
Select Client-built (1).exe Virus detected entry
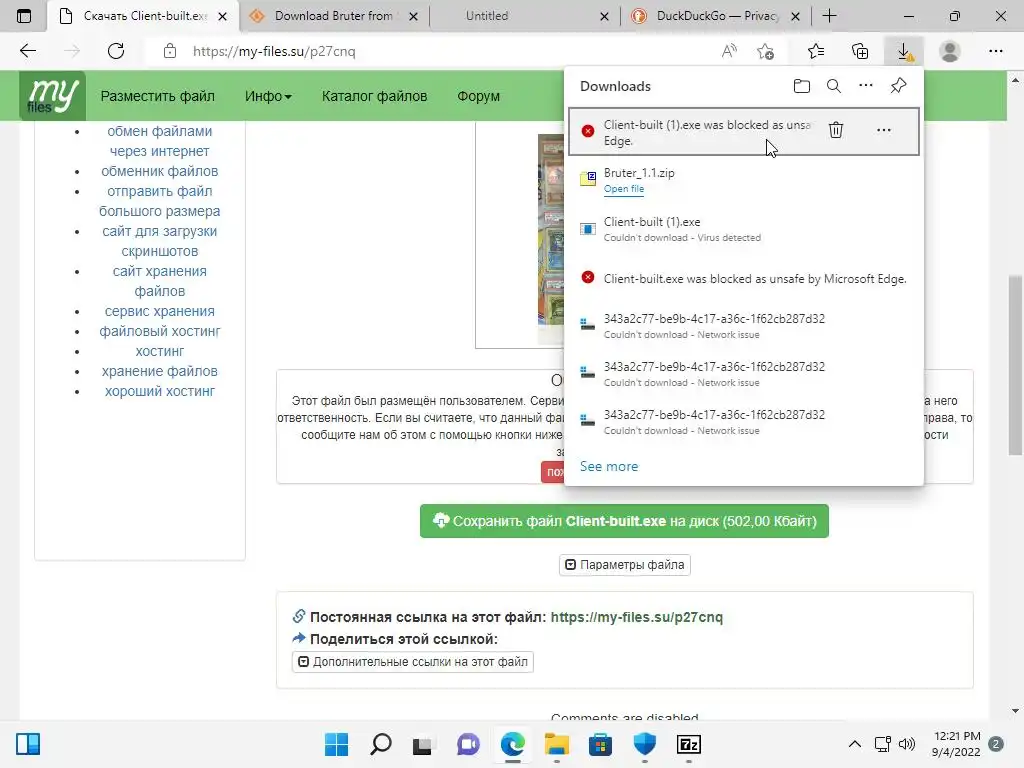[744, 229]
